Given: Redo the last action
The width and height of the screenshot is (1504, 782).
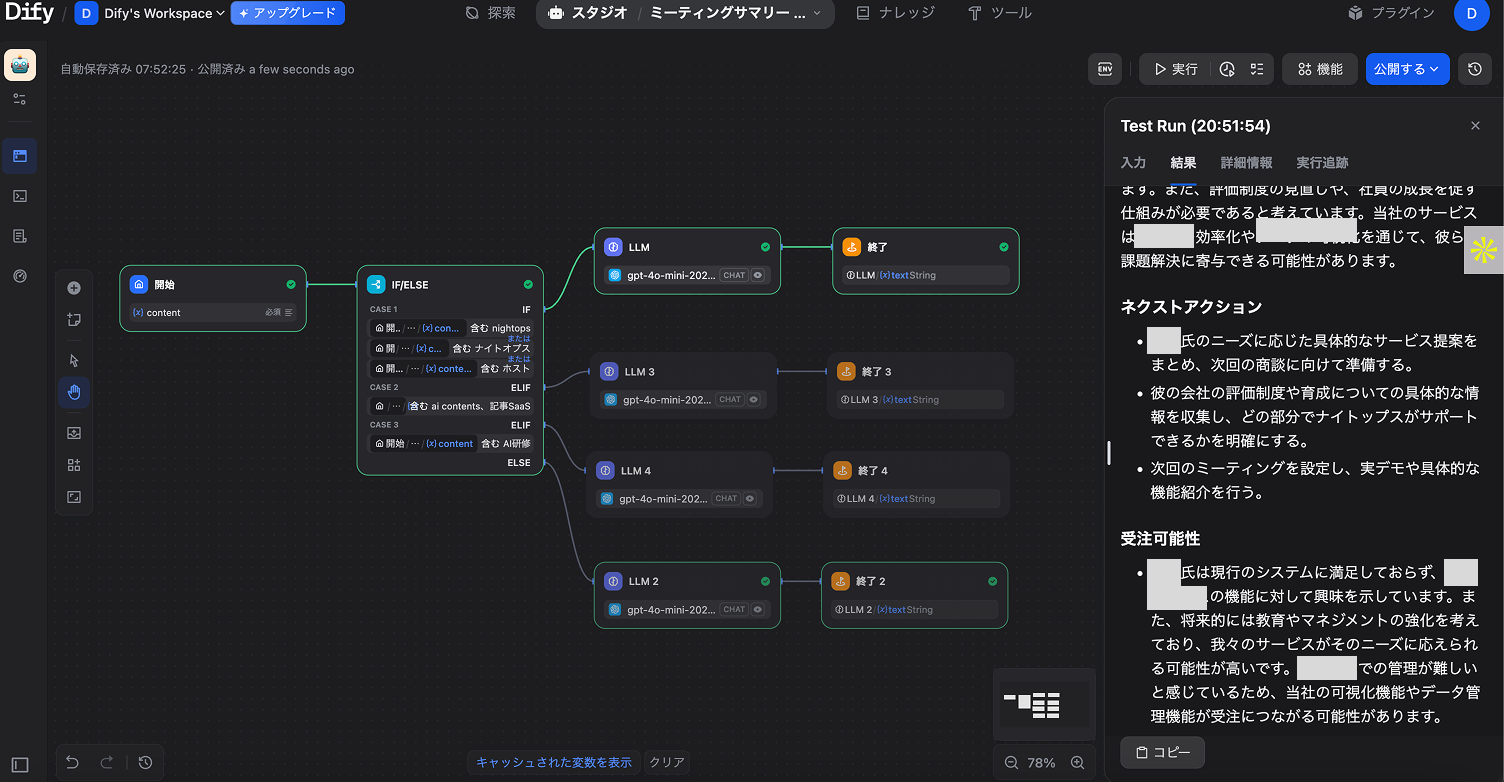Looking at the screenshot, I should pyautogui.click(x=107, y=762).
